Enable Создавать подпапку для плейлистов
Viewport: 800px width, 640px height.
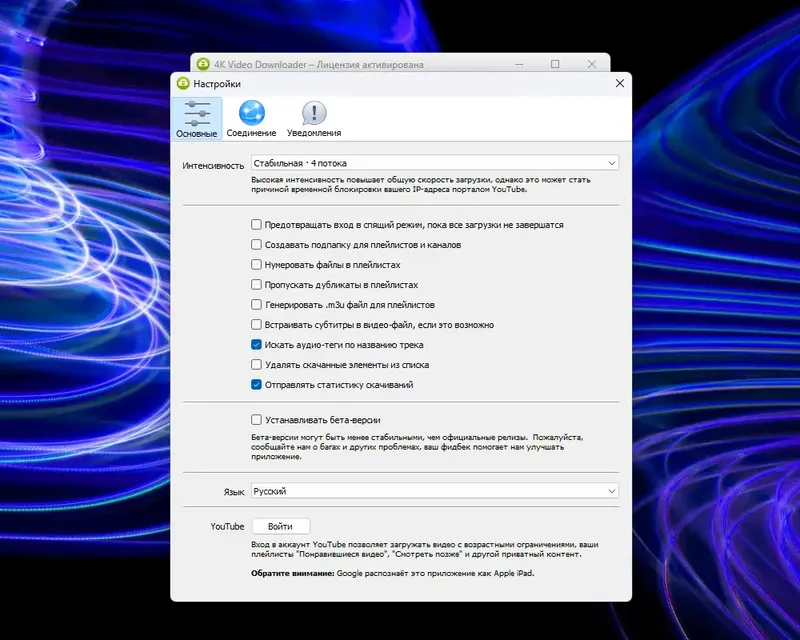(x=258, y=245)
